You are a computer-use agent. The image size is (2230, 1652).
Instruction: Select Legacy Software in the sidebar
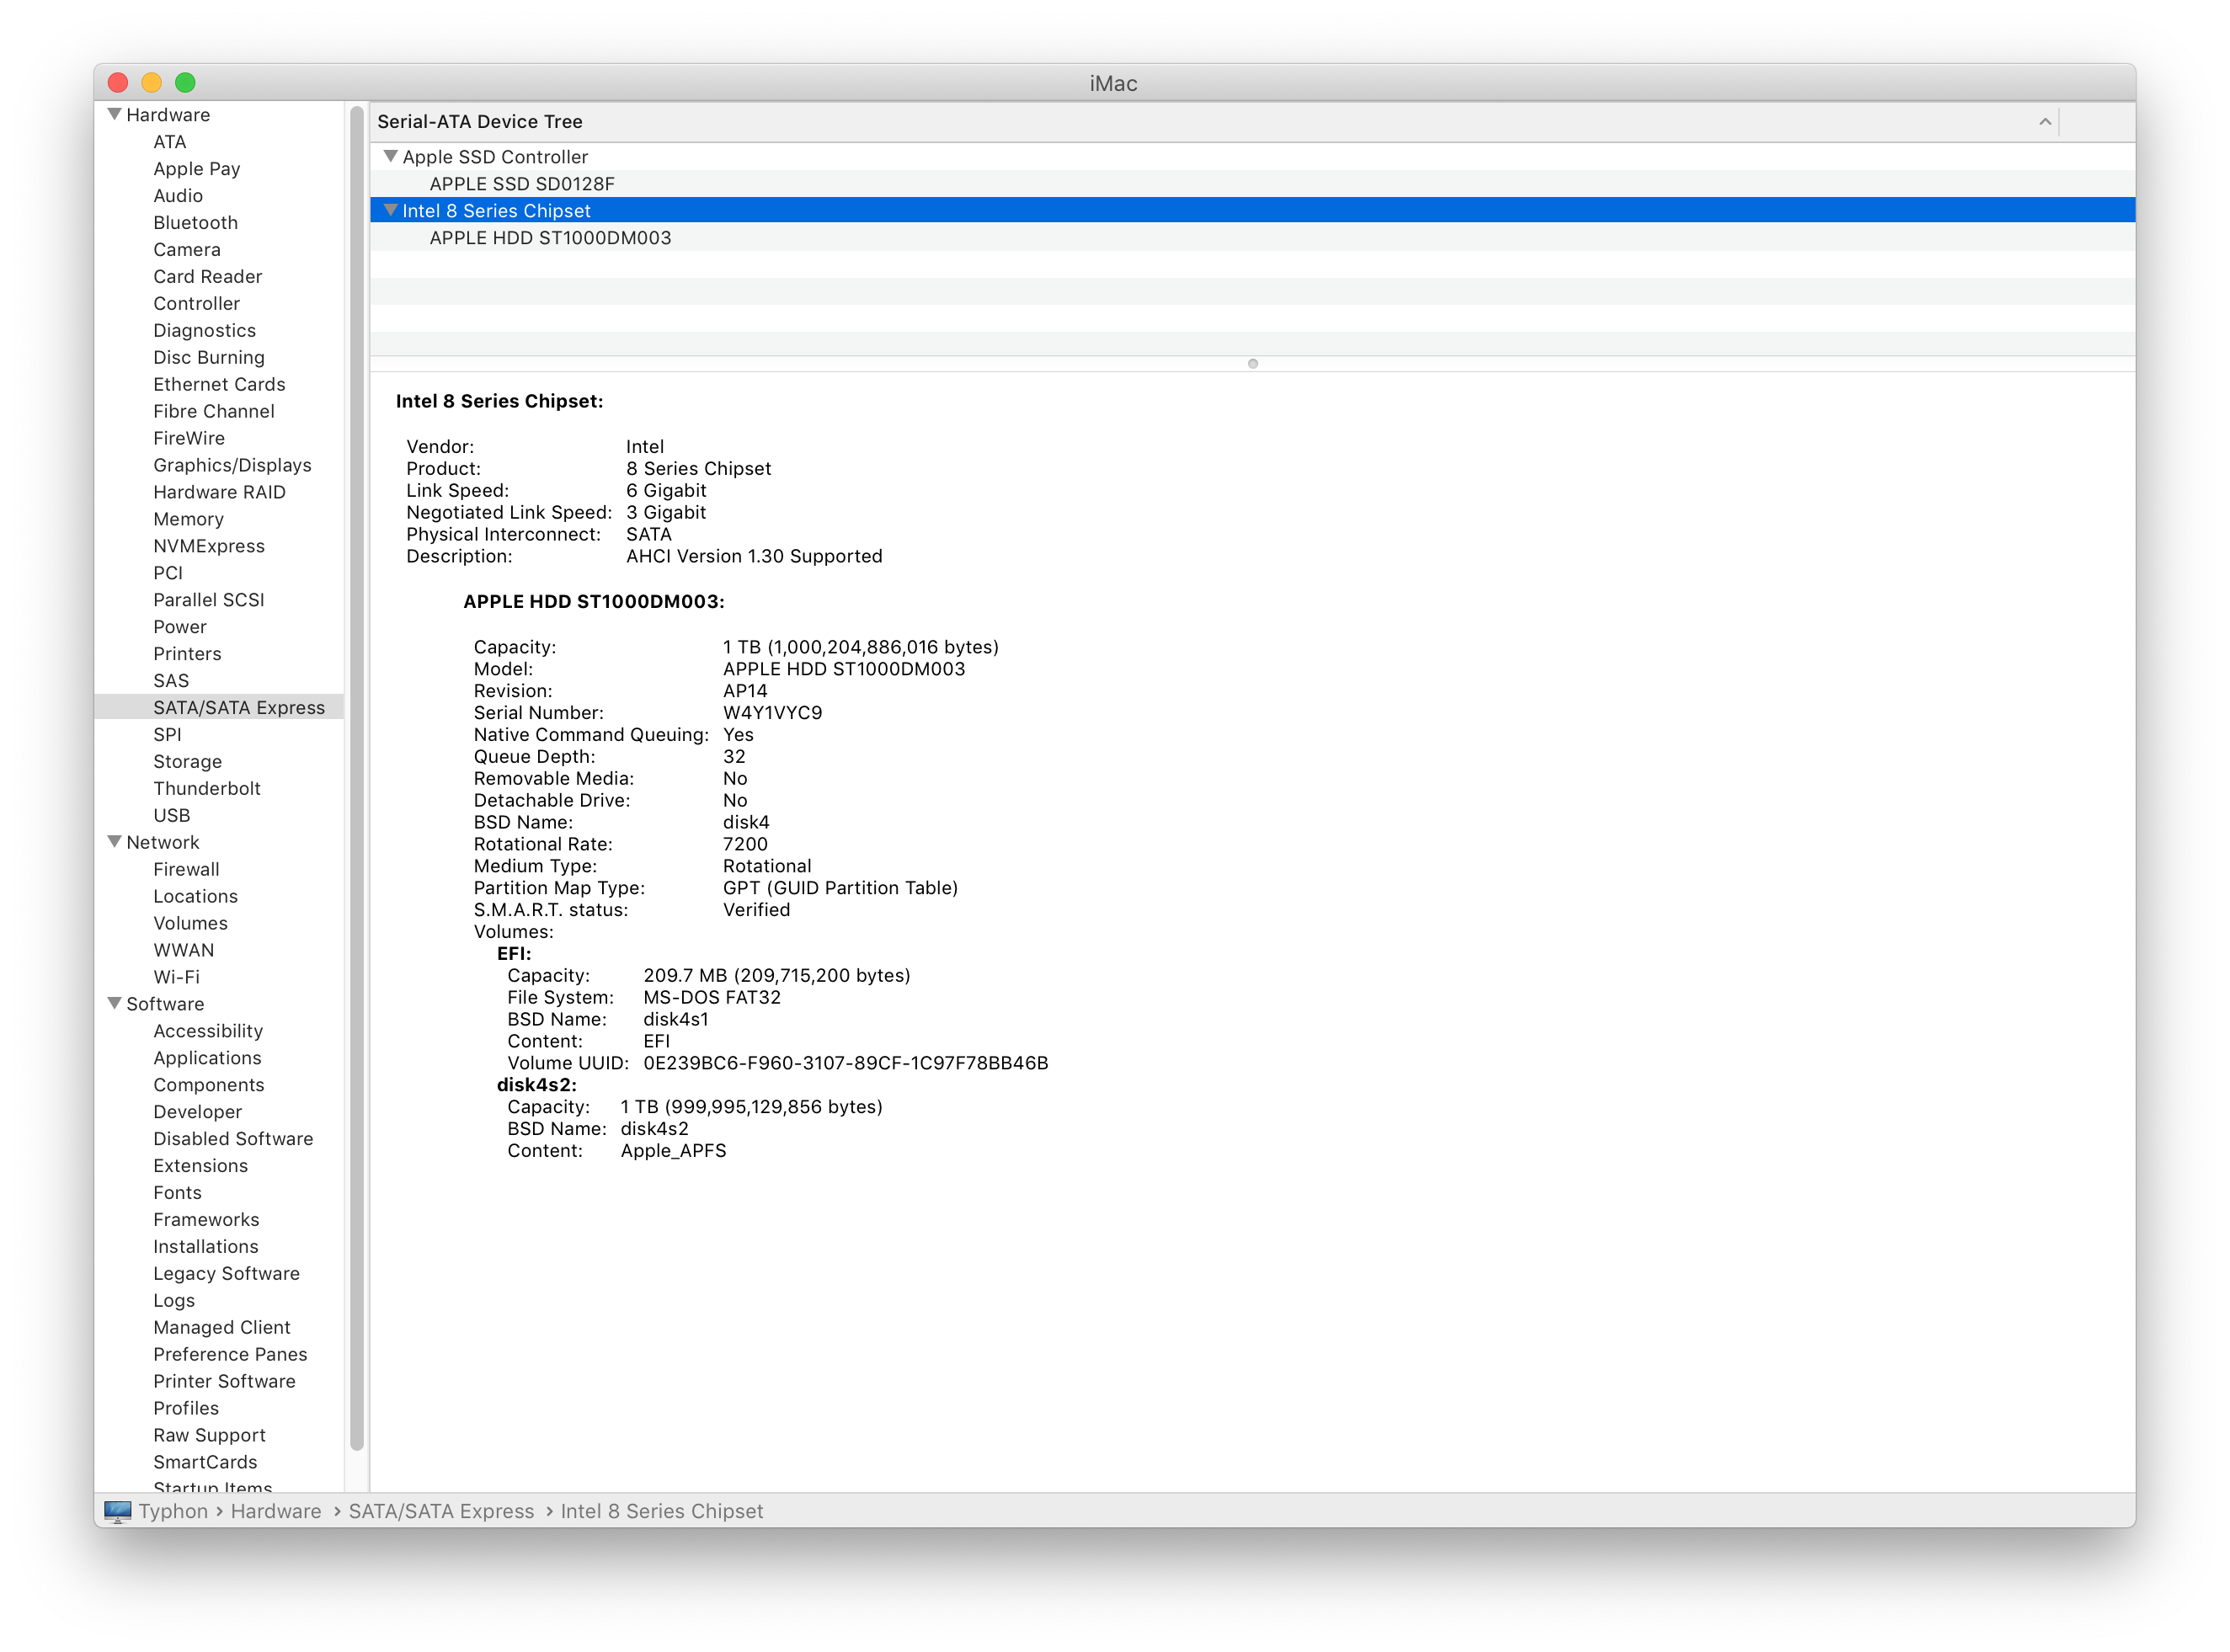(x=226, y=1275)
